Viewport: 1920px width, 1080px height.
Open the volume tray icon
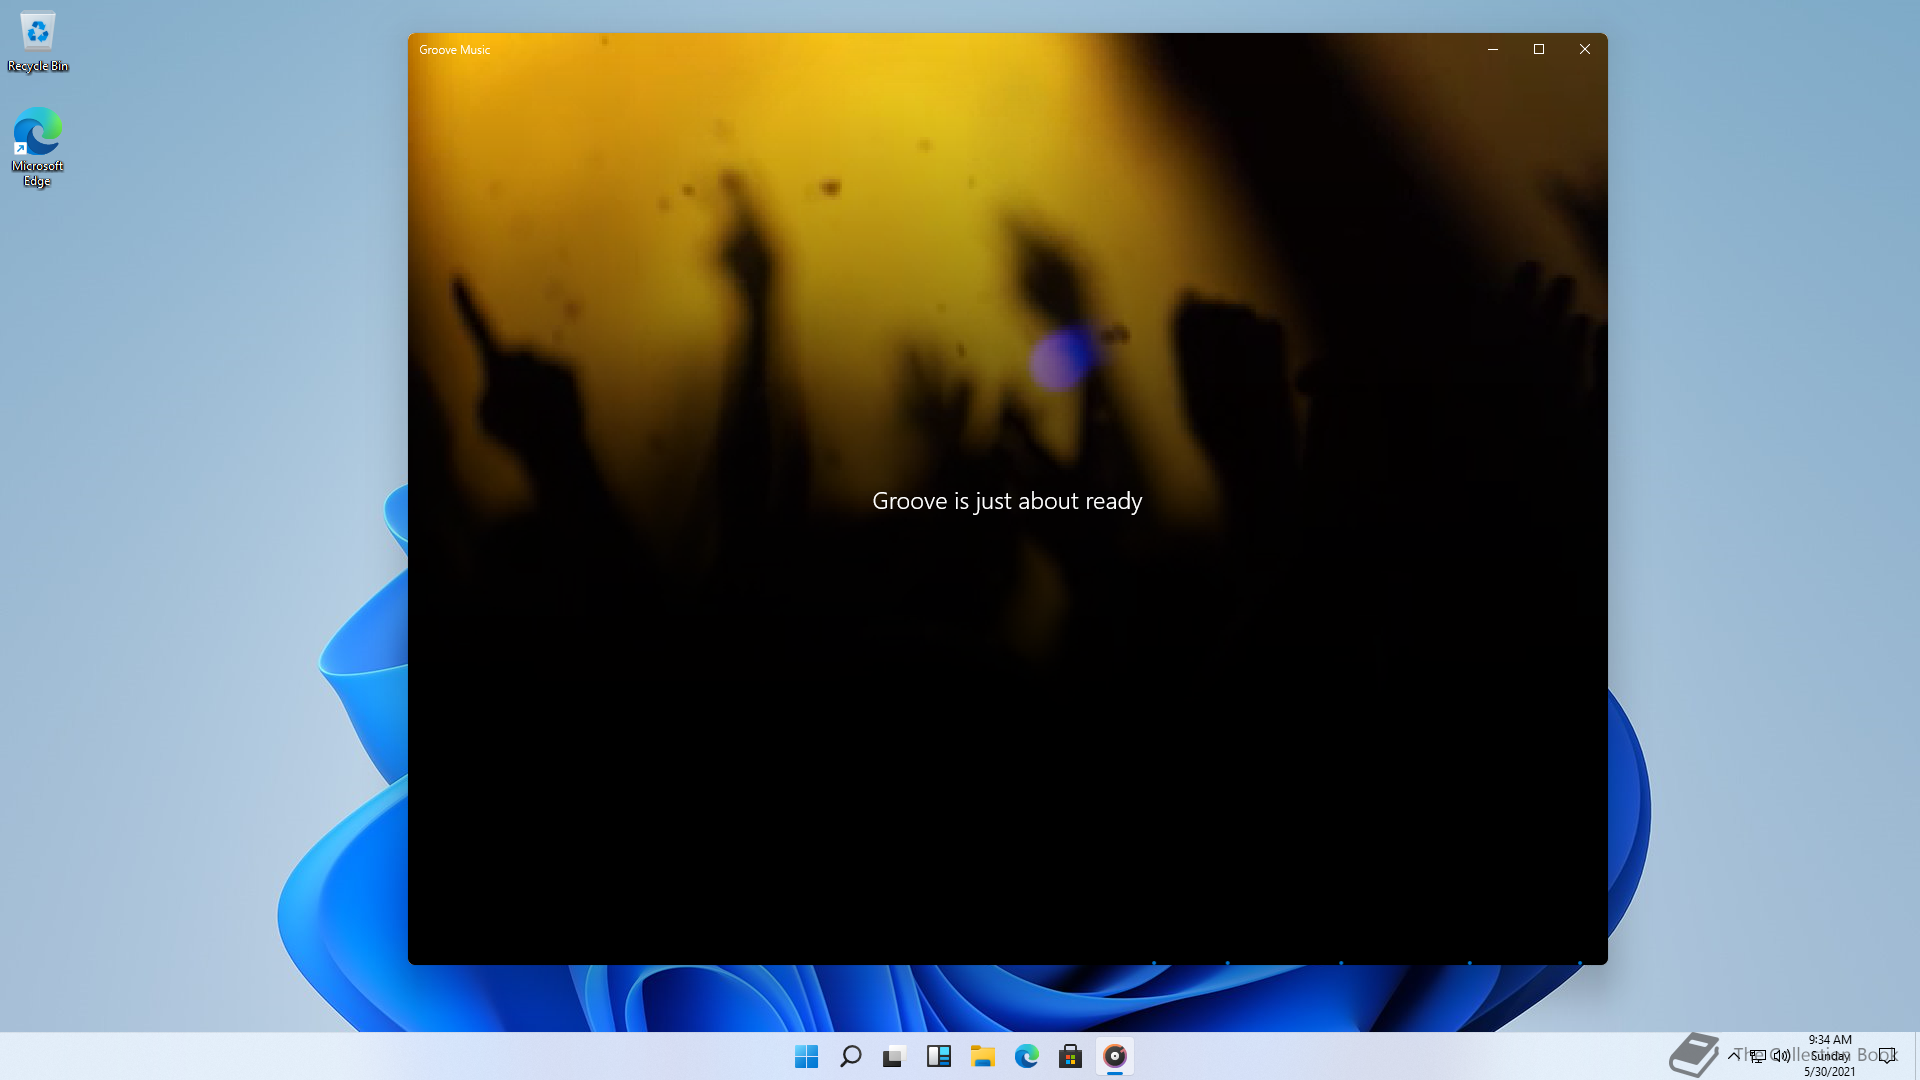pyautogui.click(x=1781, y=1055)
